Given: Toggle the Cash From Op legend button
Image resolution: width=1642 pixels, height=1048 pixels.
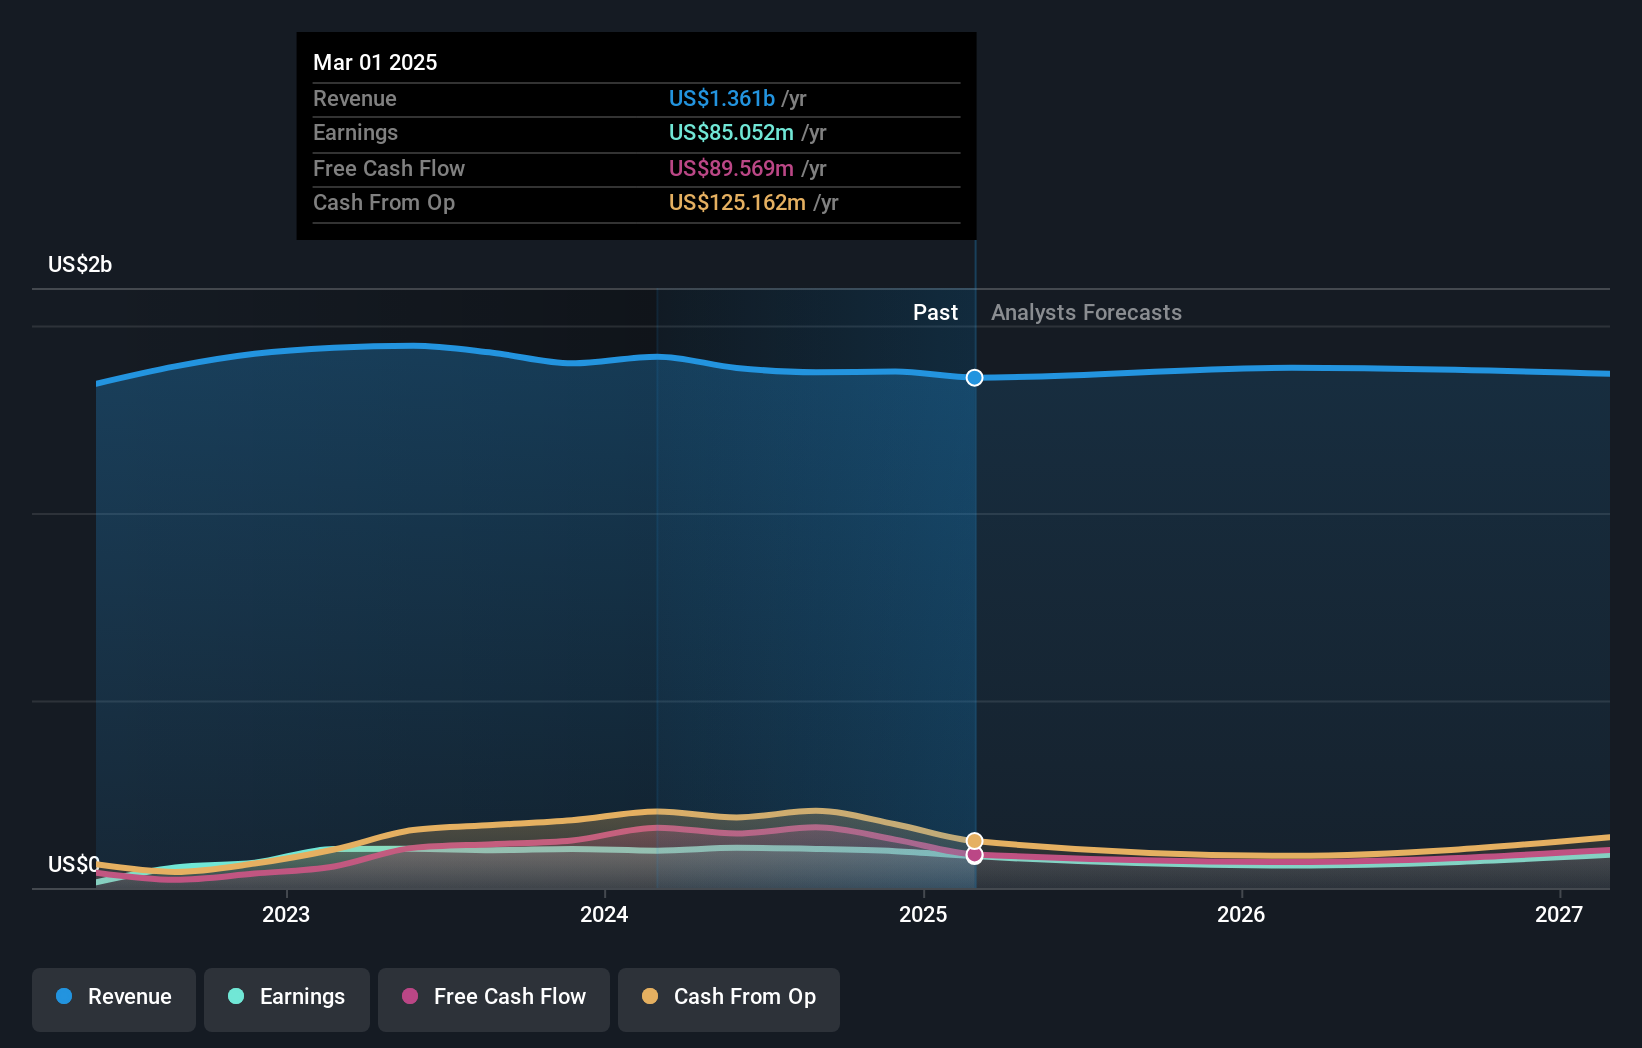Looking at the screenshot, I should pos(729,999).
